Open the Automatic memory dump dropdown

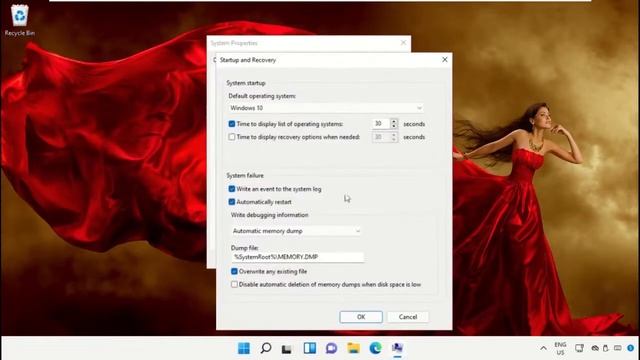(296, 231)
